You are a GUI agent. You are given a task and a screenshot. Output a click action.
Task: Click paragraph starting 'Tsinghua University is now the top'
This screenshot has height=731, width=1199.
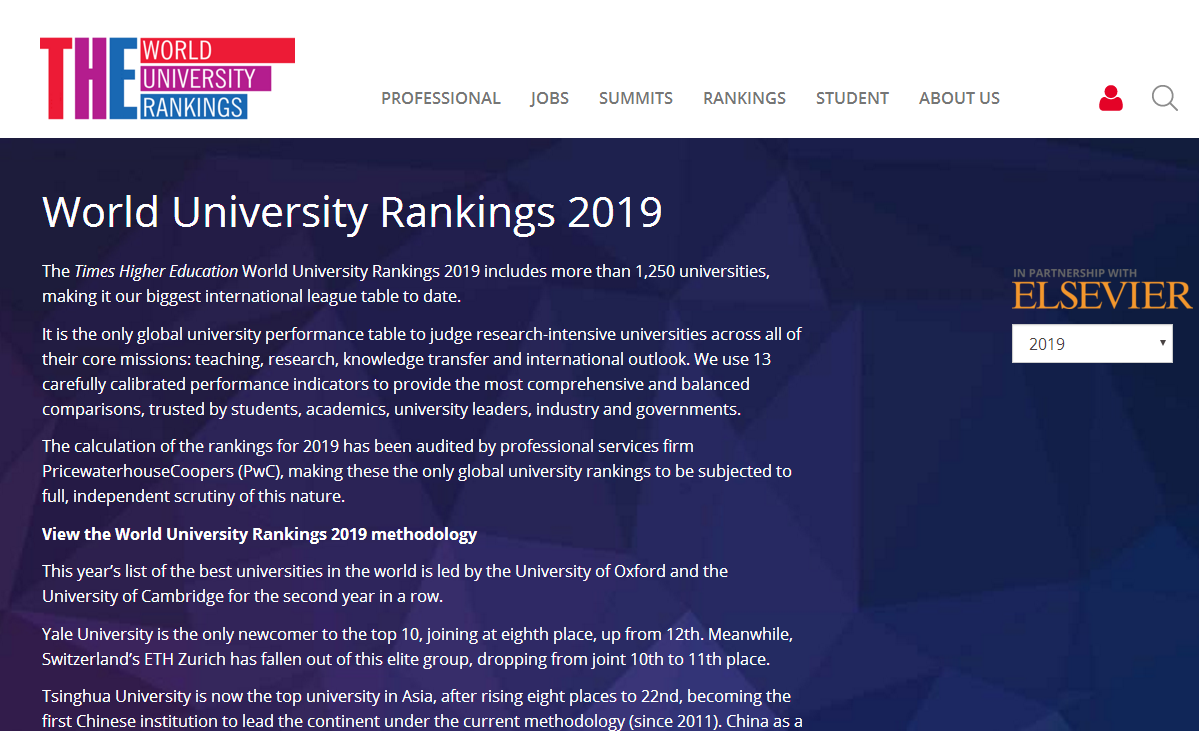[422, 709]
